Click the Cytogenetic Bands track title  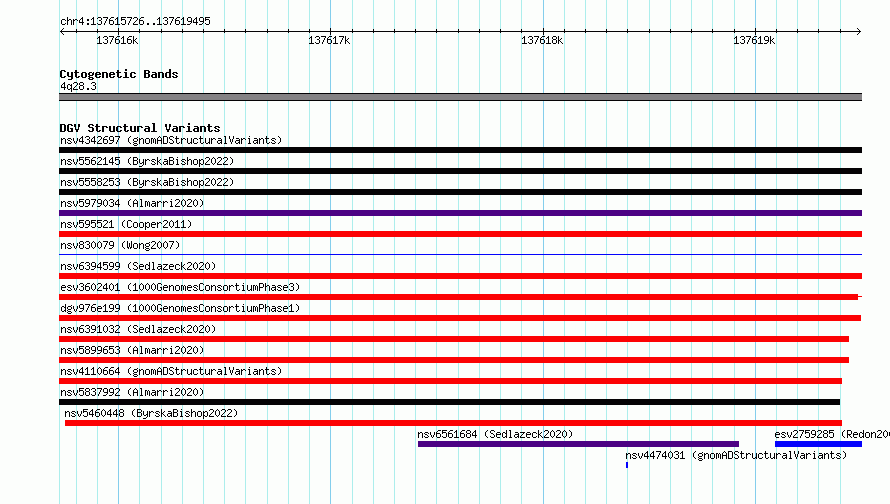[x=119, y=74]
